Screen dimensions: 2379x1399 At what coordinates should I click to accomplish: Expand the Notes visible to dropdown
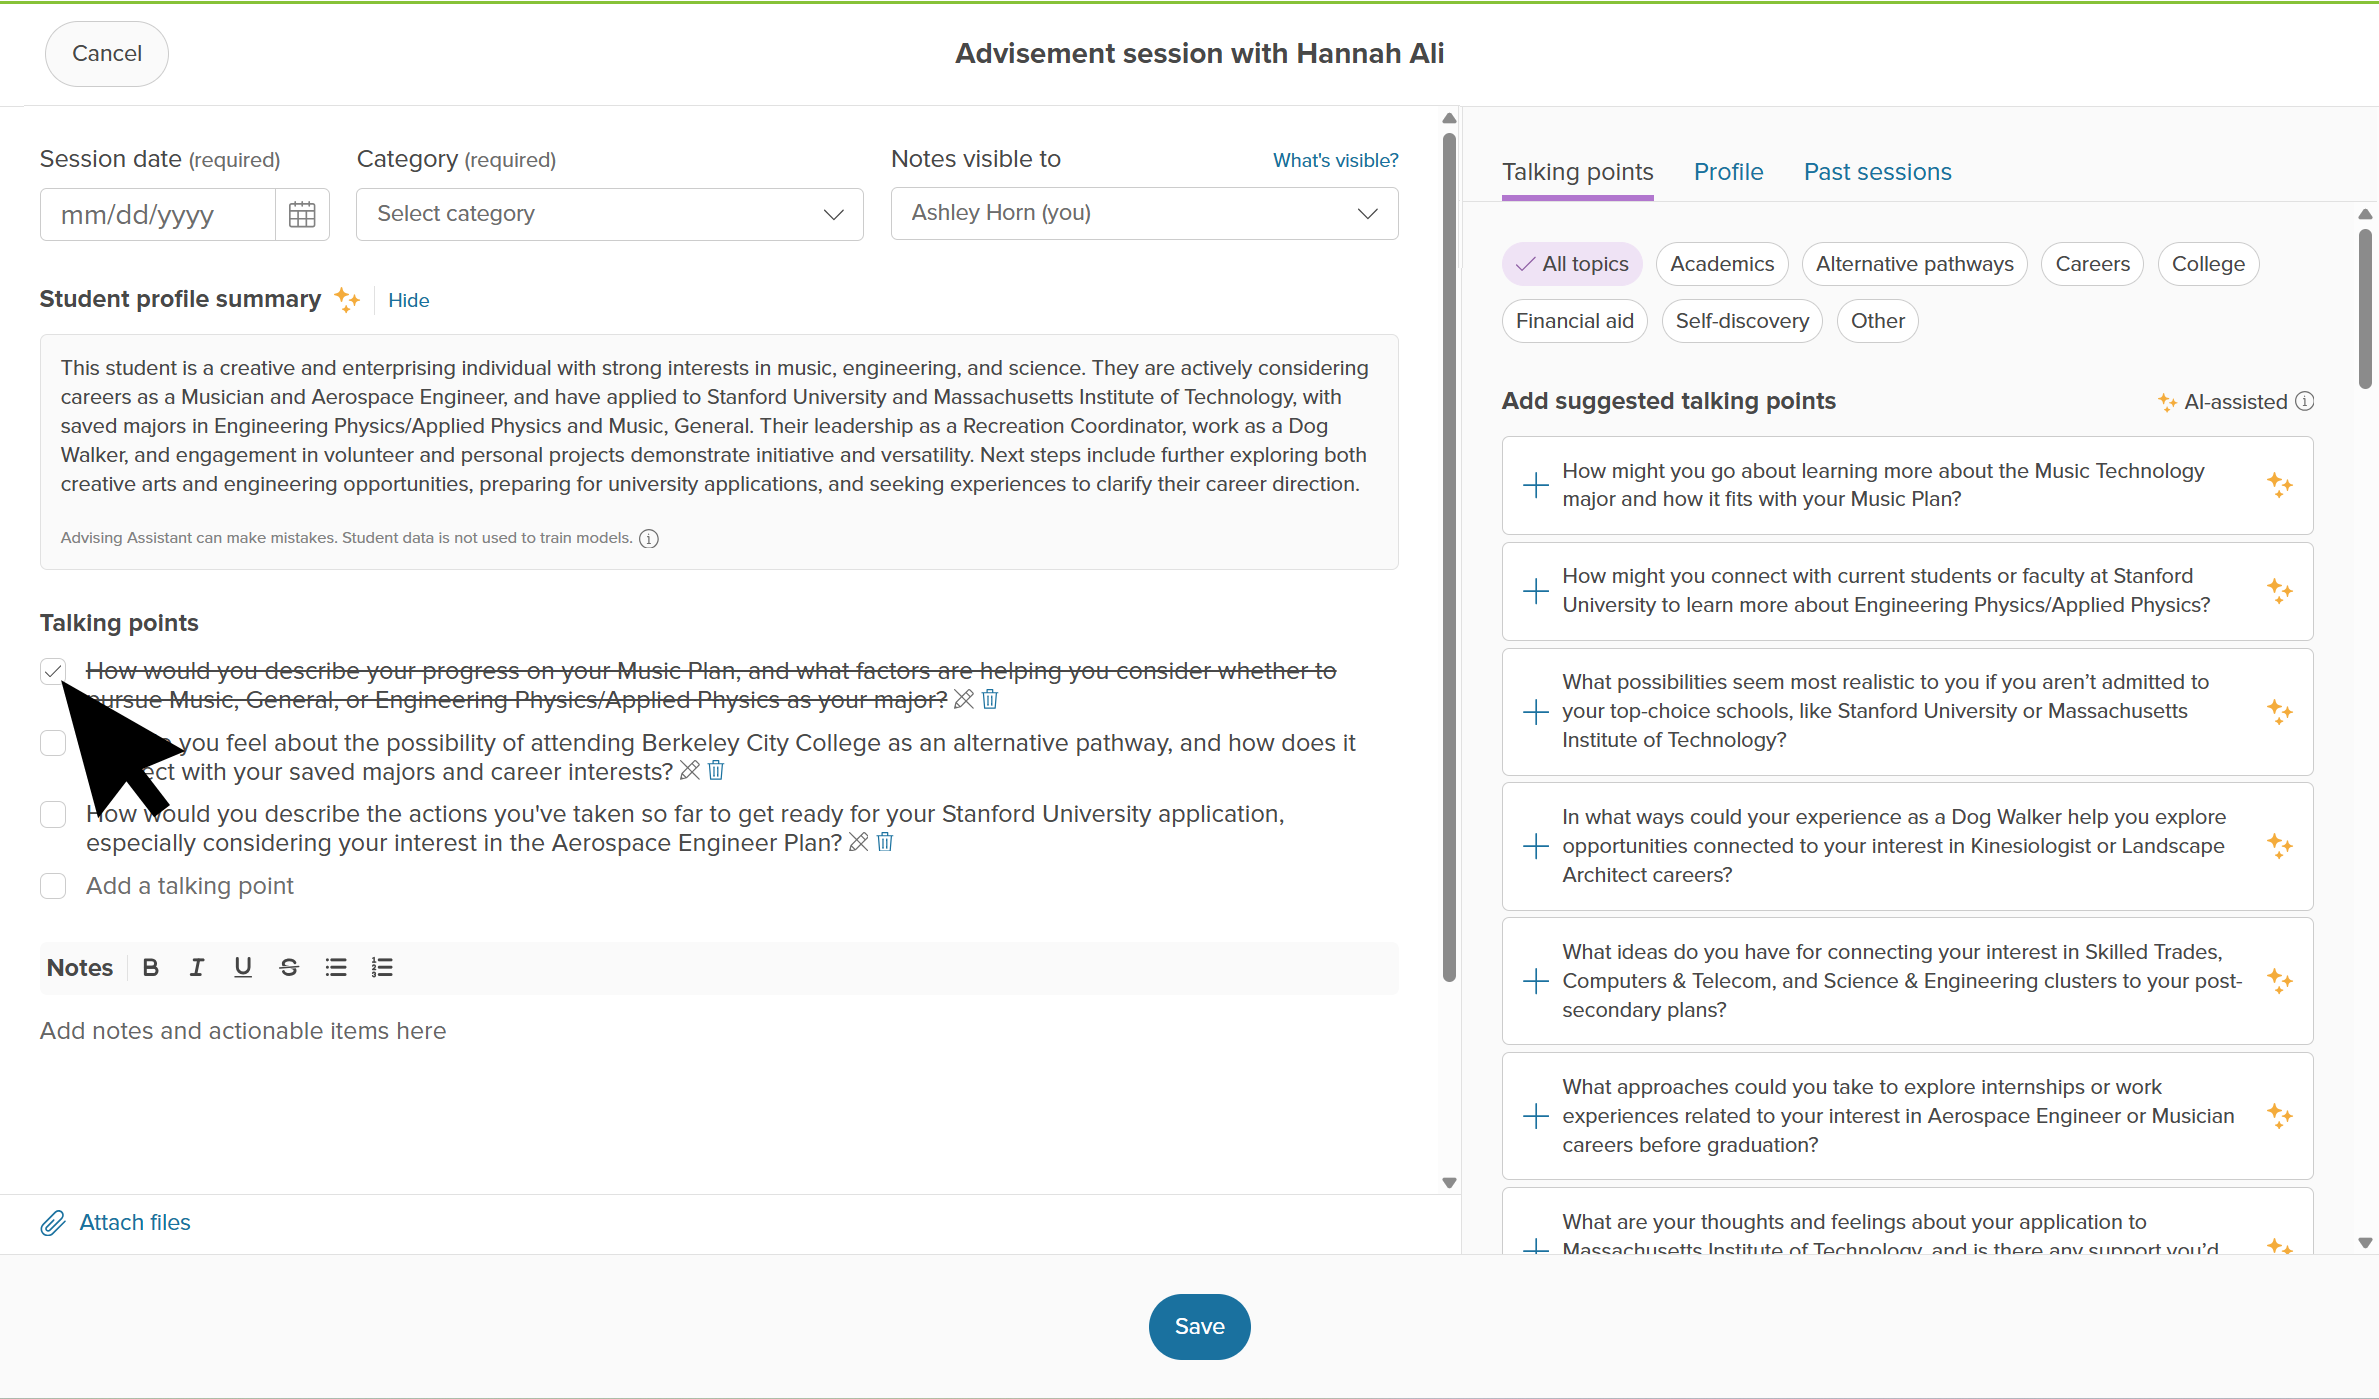click(x=1144, y=213)
